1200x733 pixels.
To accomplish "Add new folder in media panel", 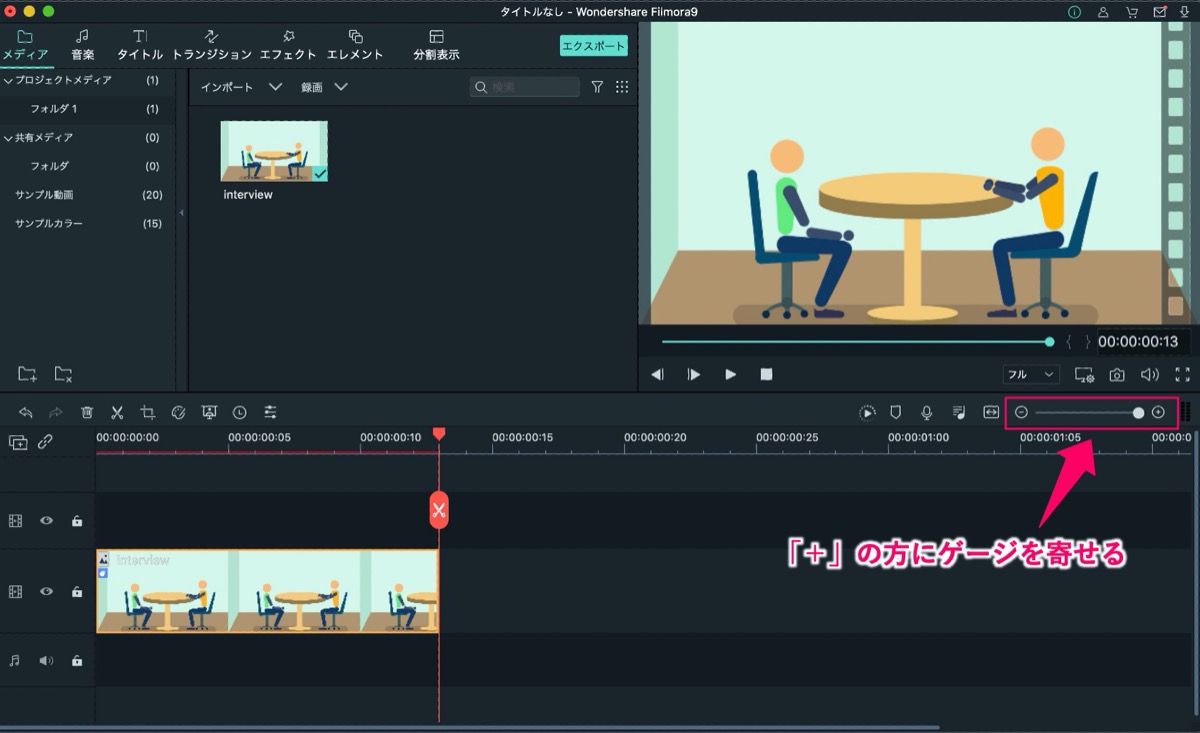I will [x=27, y=374].
